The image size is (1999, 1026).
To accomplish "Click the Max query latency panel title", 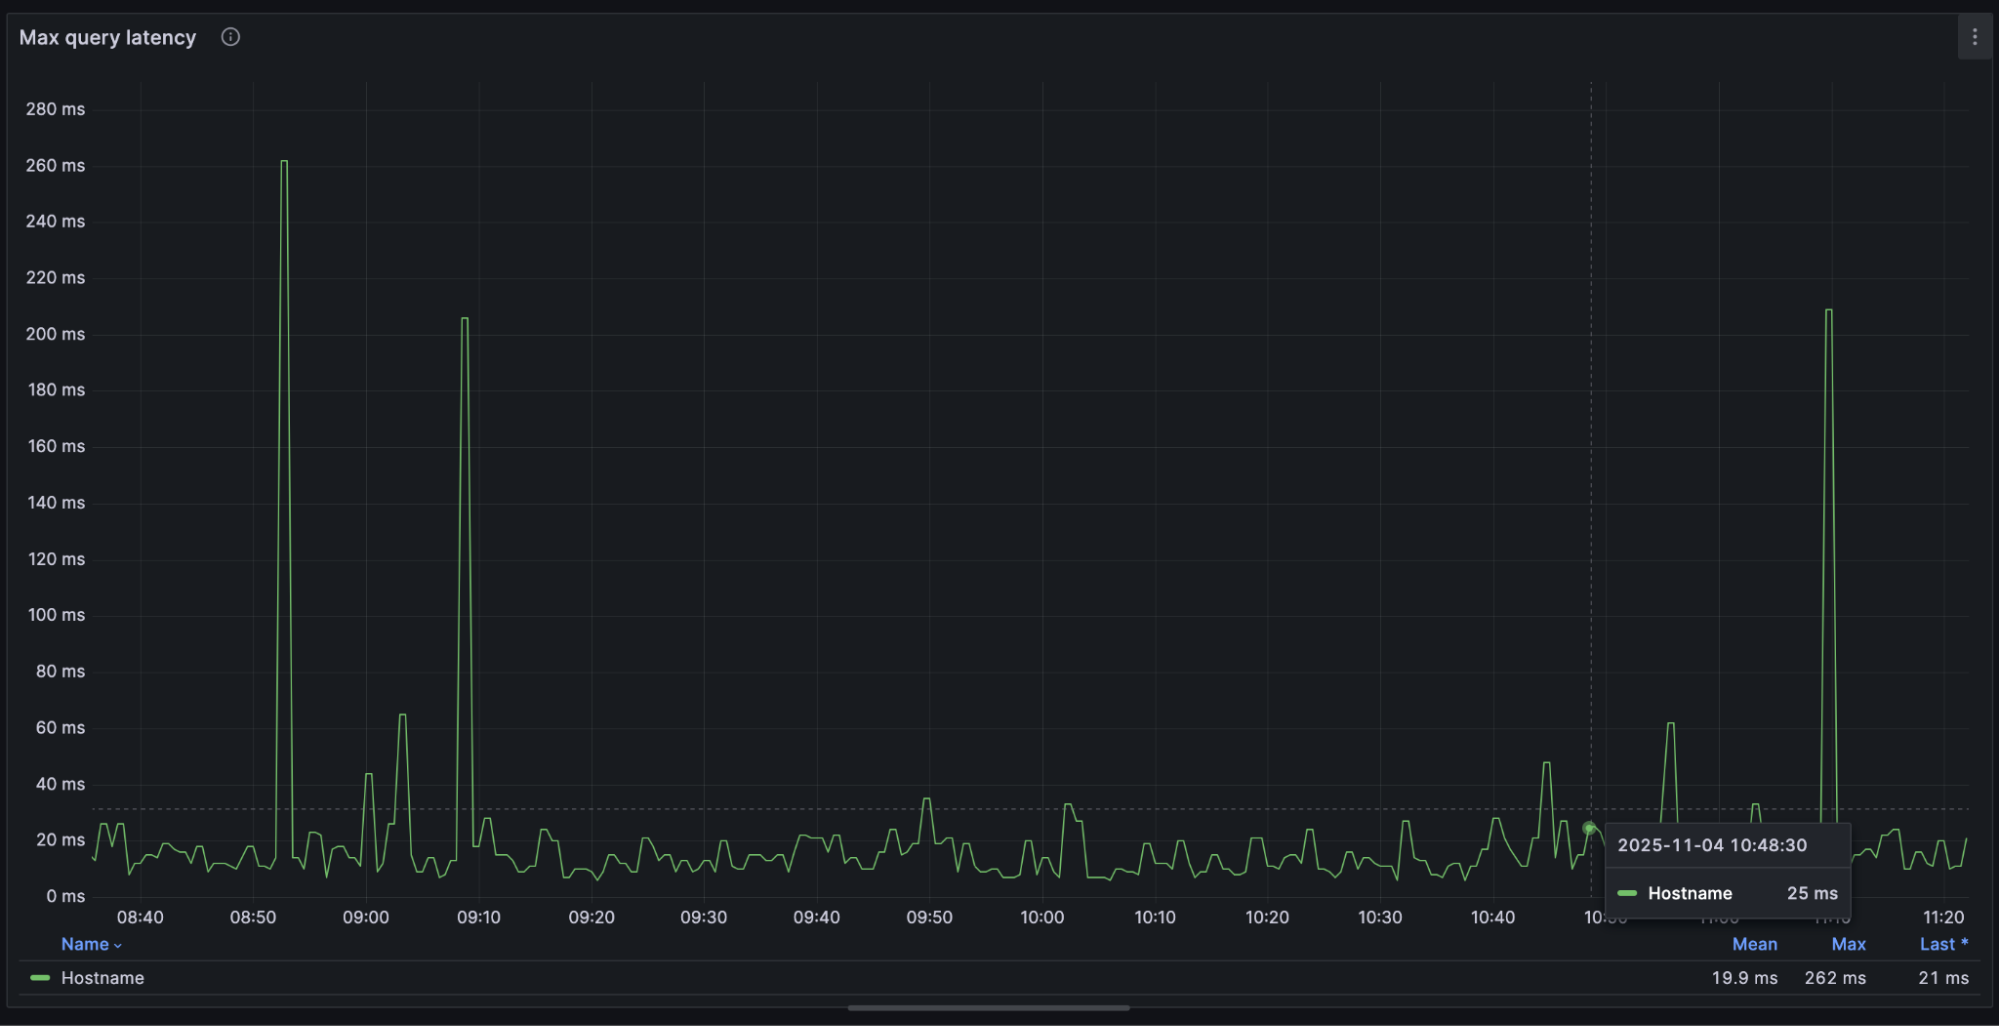I will [x=107, y=37].
